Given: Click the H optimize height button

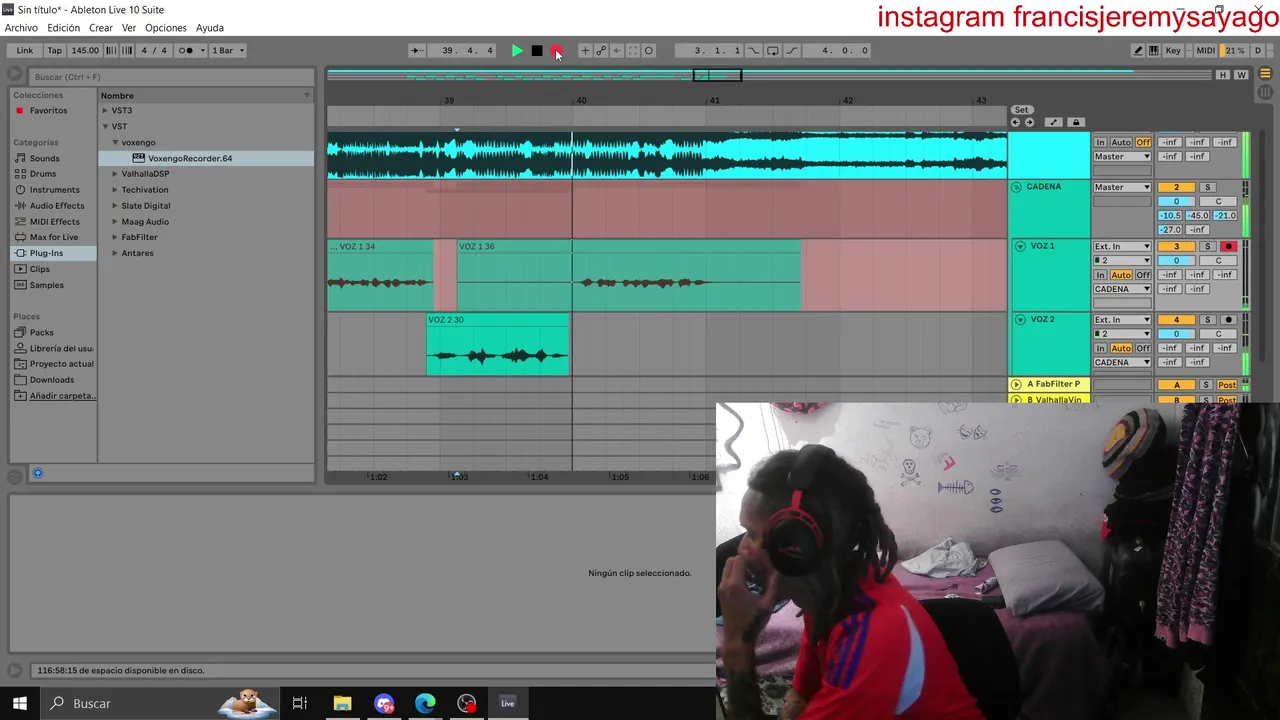Looking at the screenshot, I should tap(1223, 75).
